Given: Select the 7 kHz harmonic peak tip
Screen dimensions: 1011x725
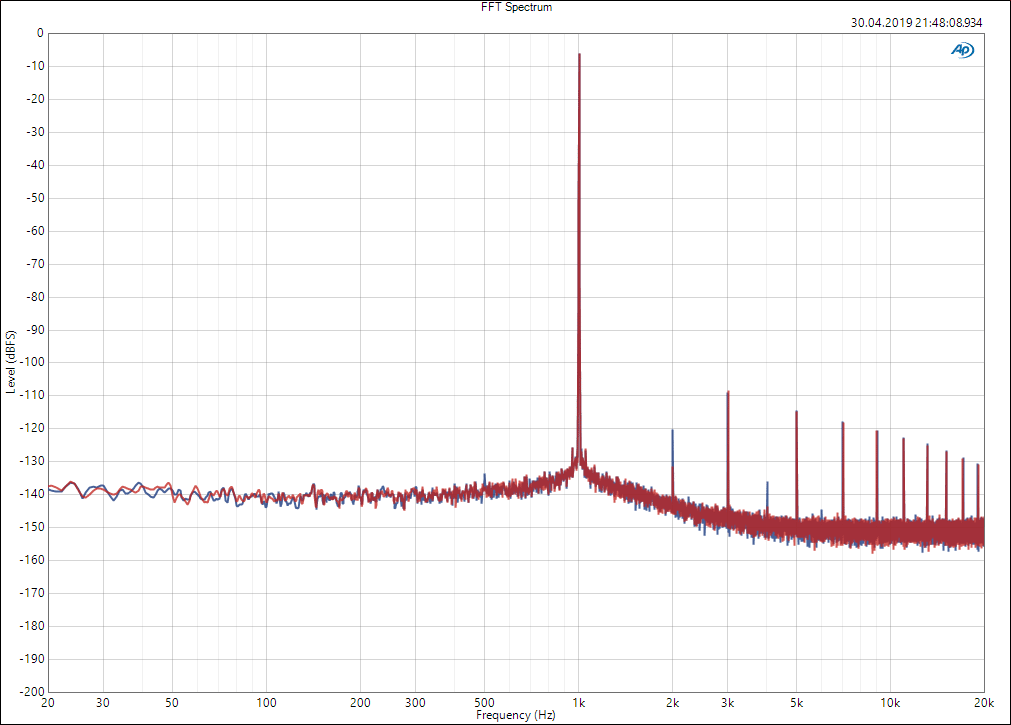Looking at the screenshot, I should pos(843,423).
